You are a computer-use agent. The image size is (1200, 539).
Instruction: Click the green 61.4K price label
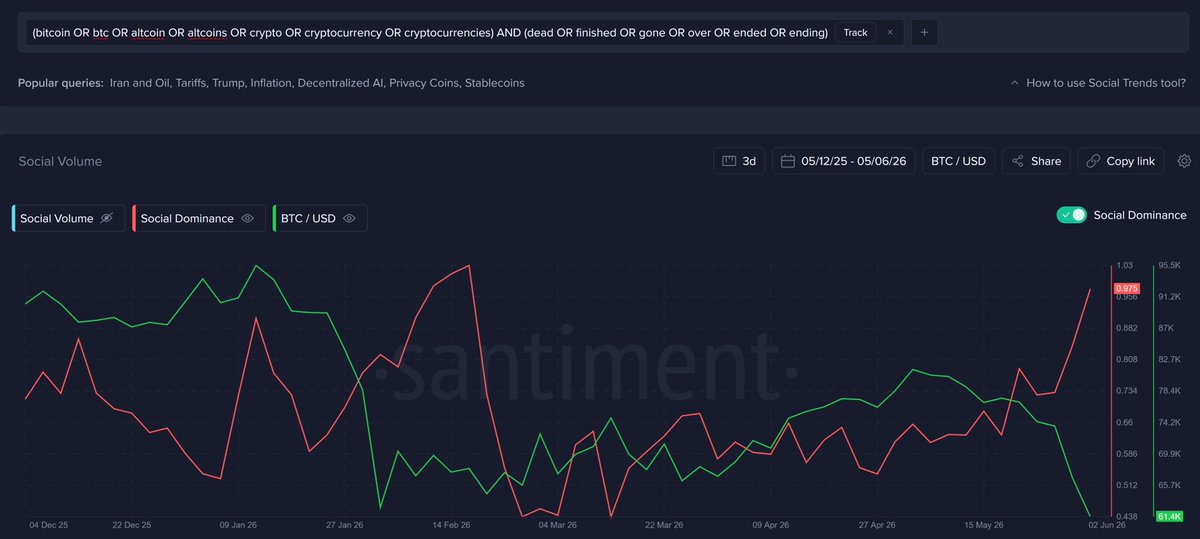click(1169, 516)
